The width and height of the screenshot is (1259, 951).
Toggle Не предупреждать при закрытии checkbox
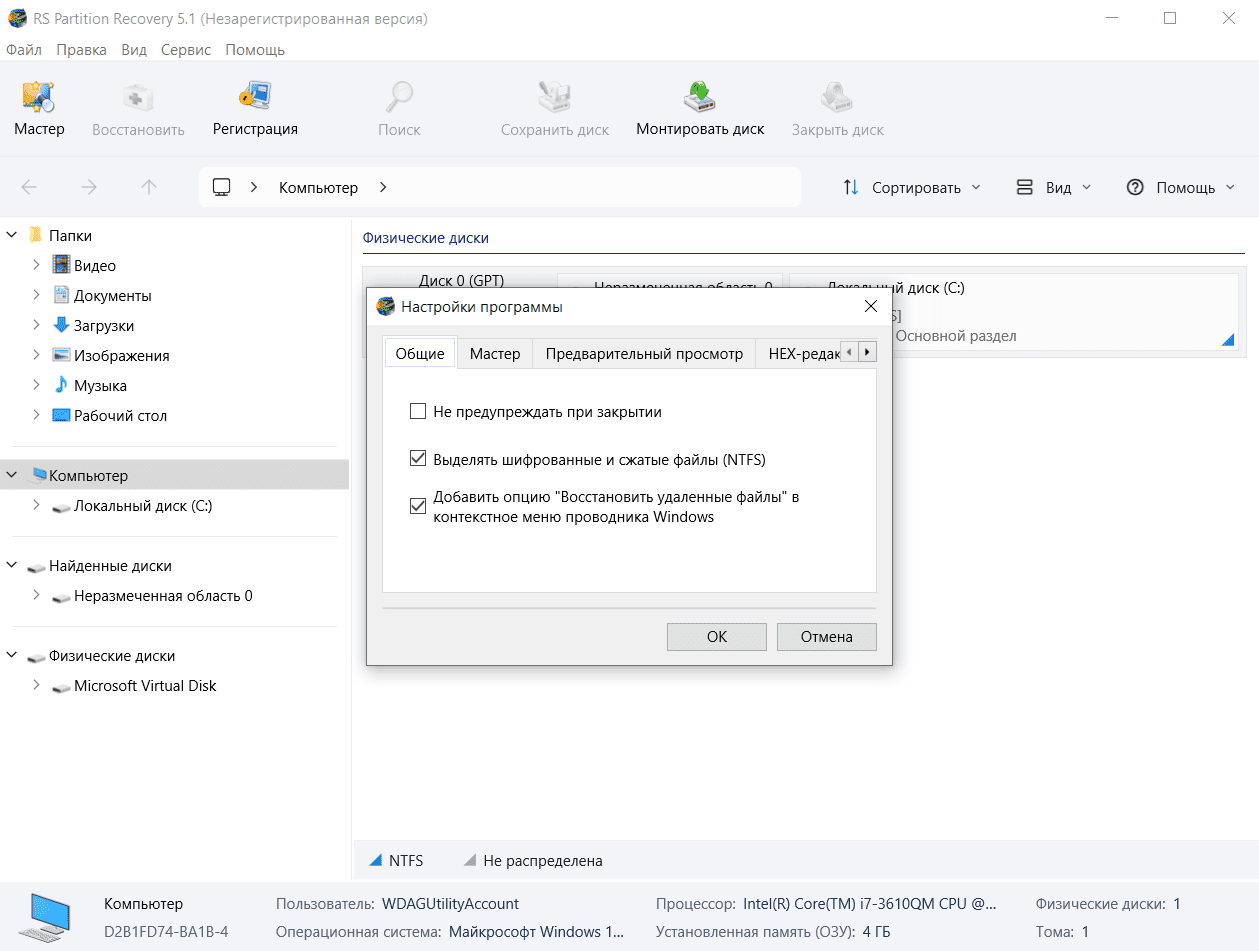tap(418, 411)
